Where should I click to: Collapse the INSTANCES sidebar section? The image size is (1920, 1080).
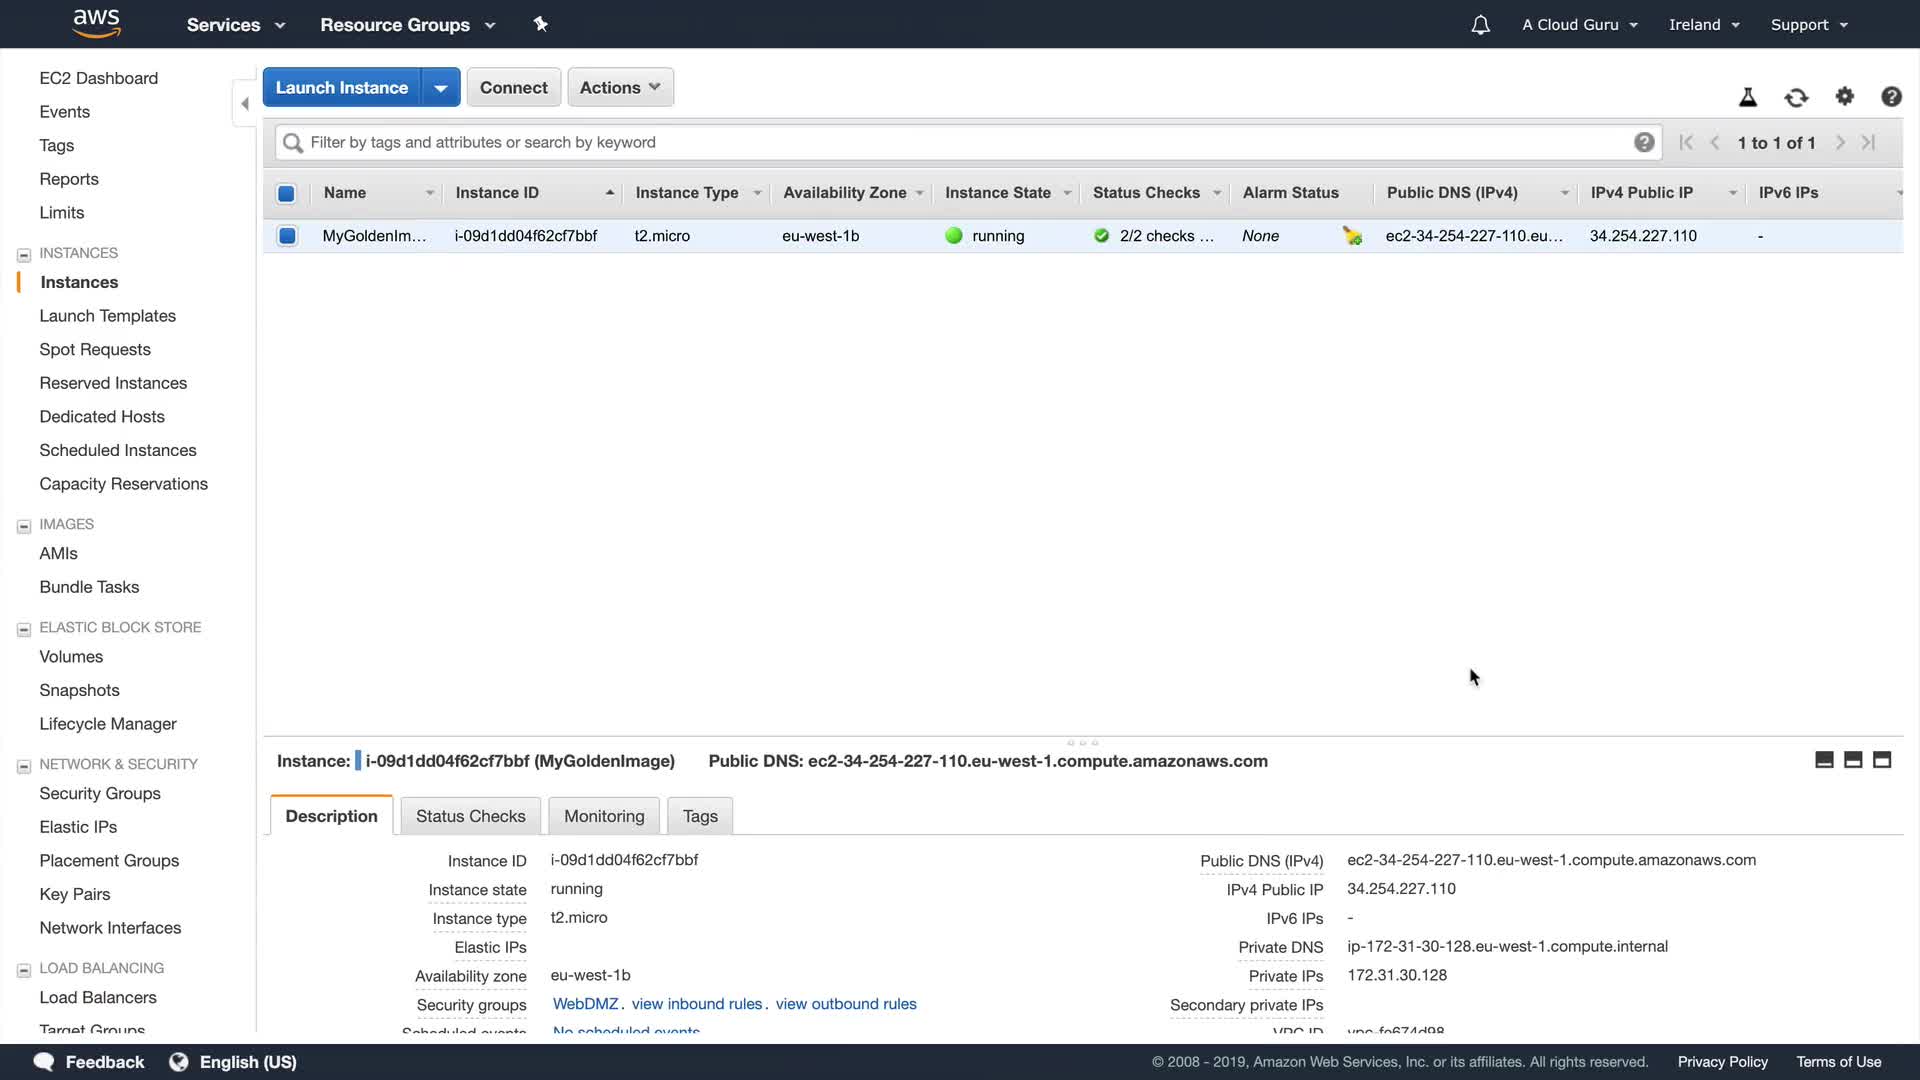pos(24,254)
